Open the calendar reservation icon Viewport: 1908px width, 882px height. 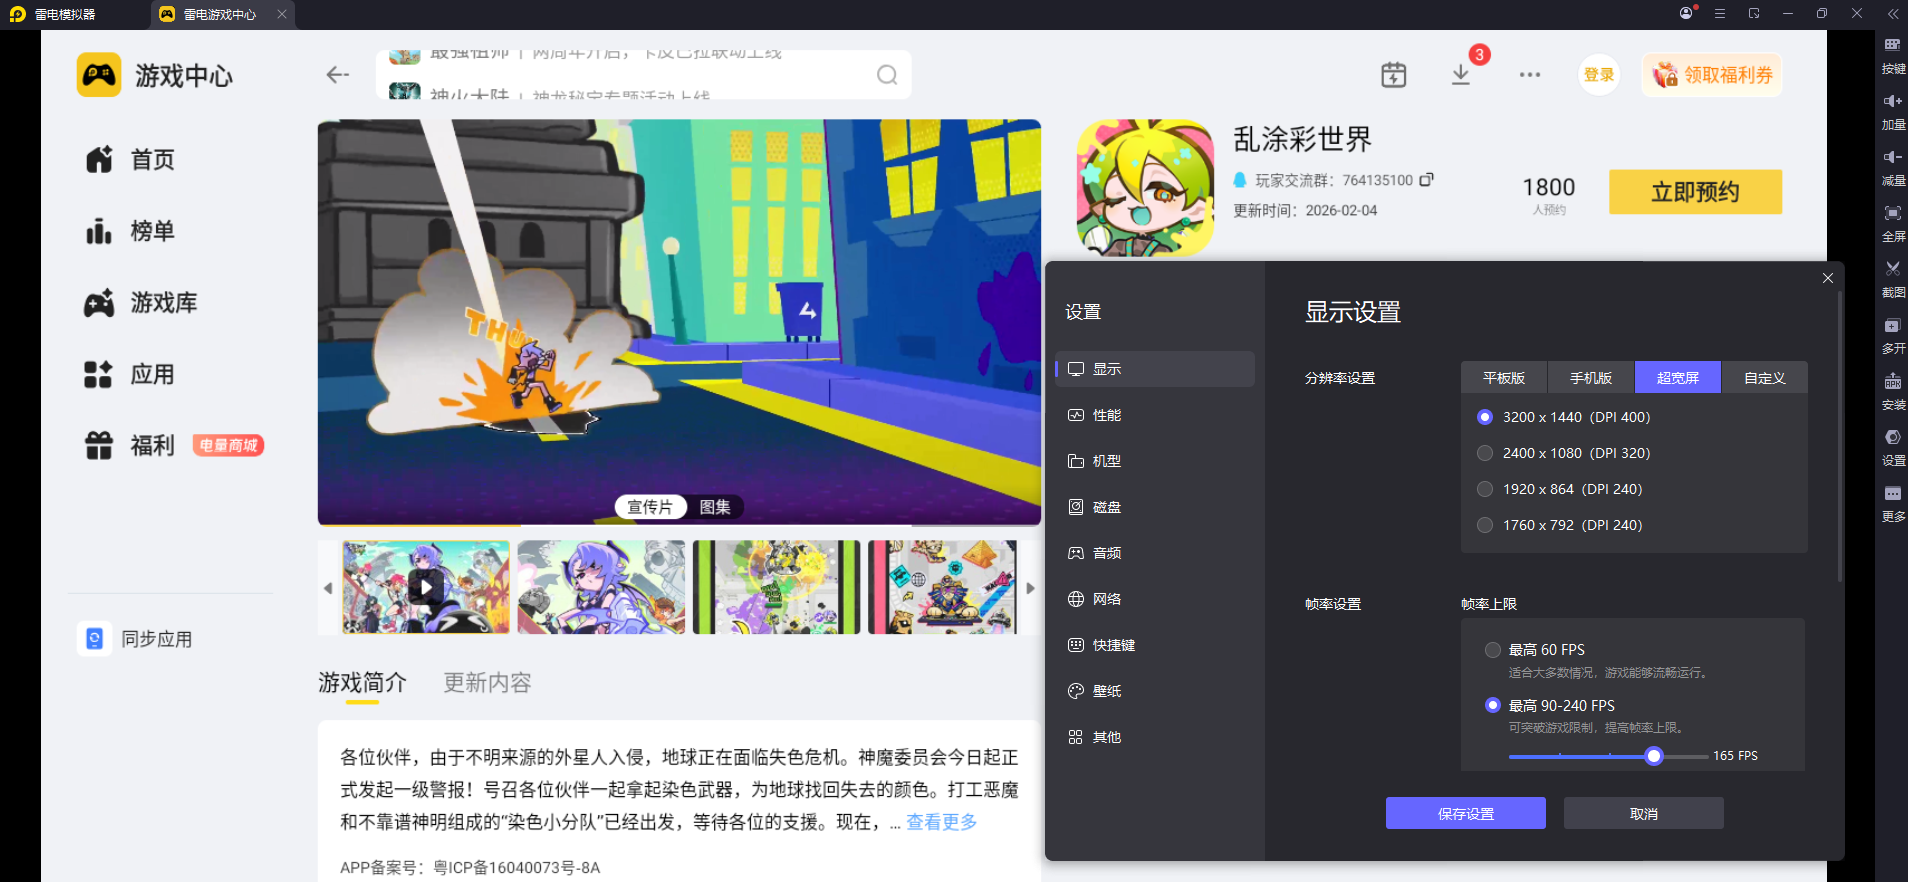point(1393,75)
